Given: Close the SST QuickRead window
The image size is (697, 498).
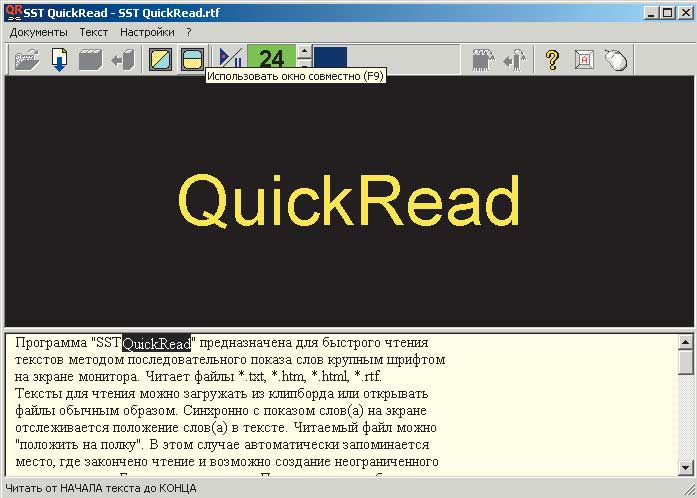Looking at the screenshot, I should (685, 12).
